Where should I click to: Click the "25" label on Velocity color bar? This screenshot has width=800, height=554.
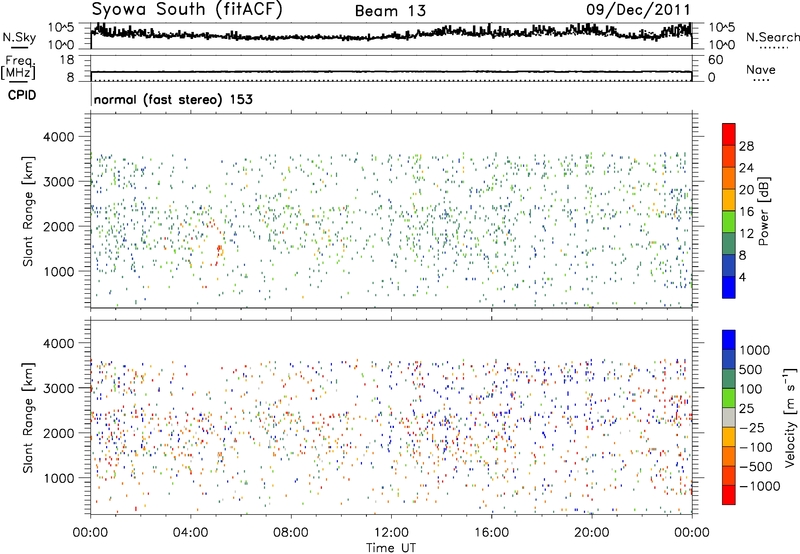click(746, 408)
